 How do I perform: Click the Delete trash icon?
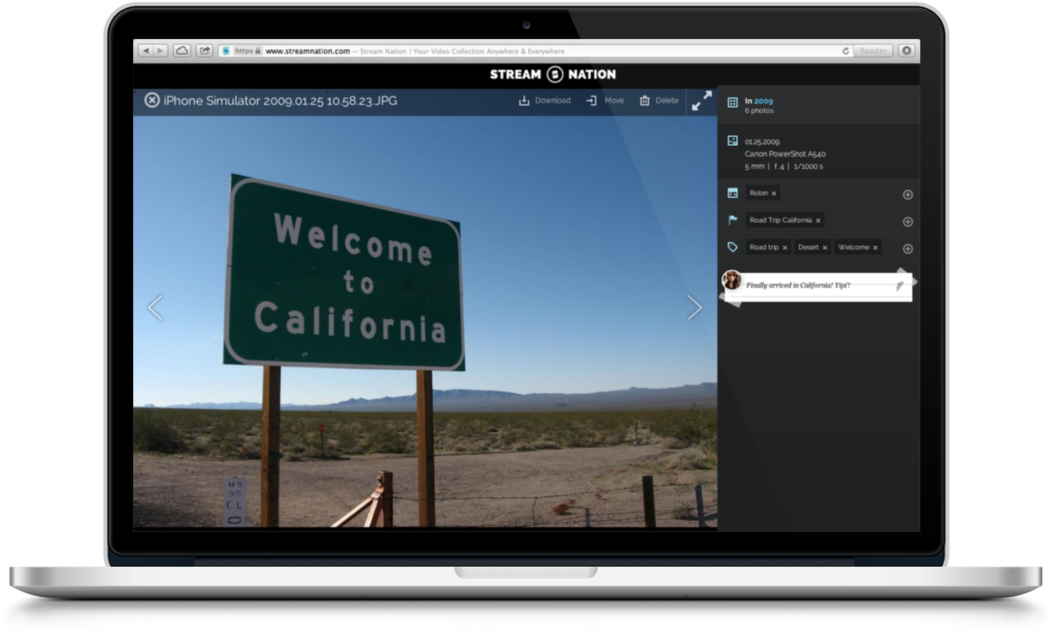645,100
